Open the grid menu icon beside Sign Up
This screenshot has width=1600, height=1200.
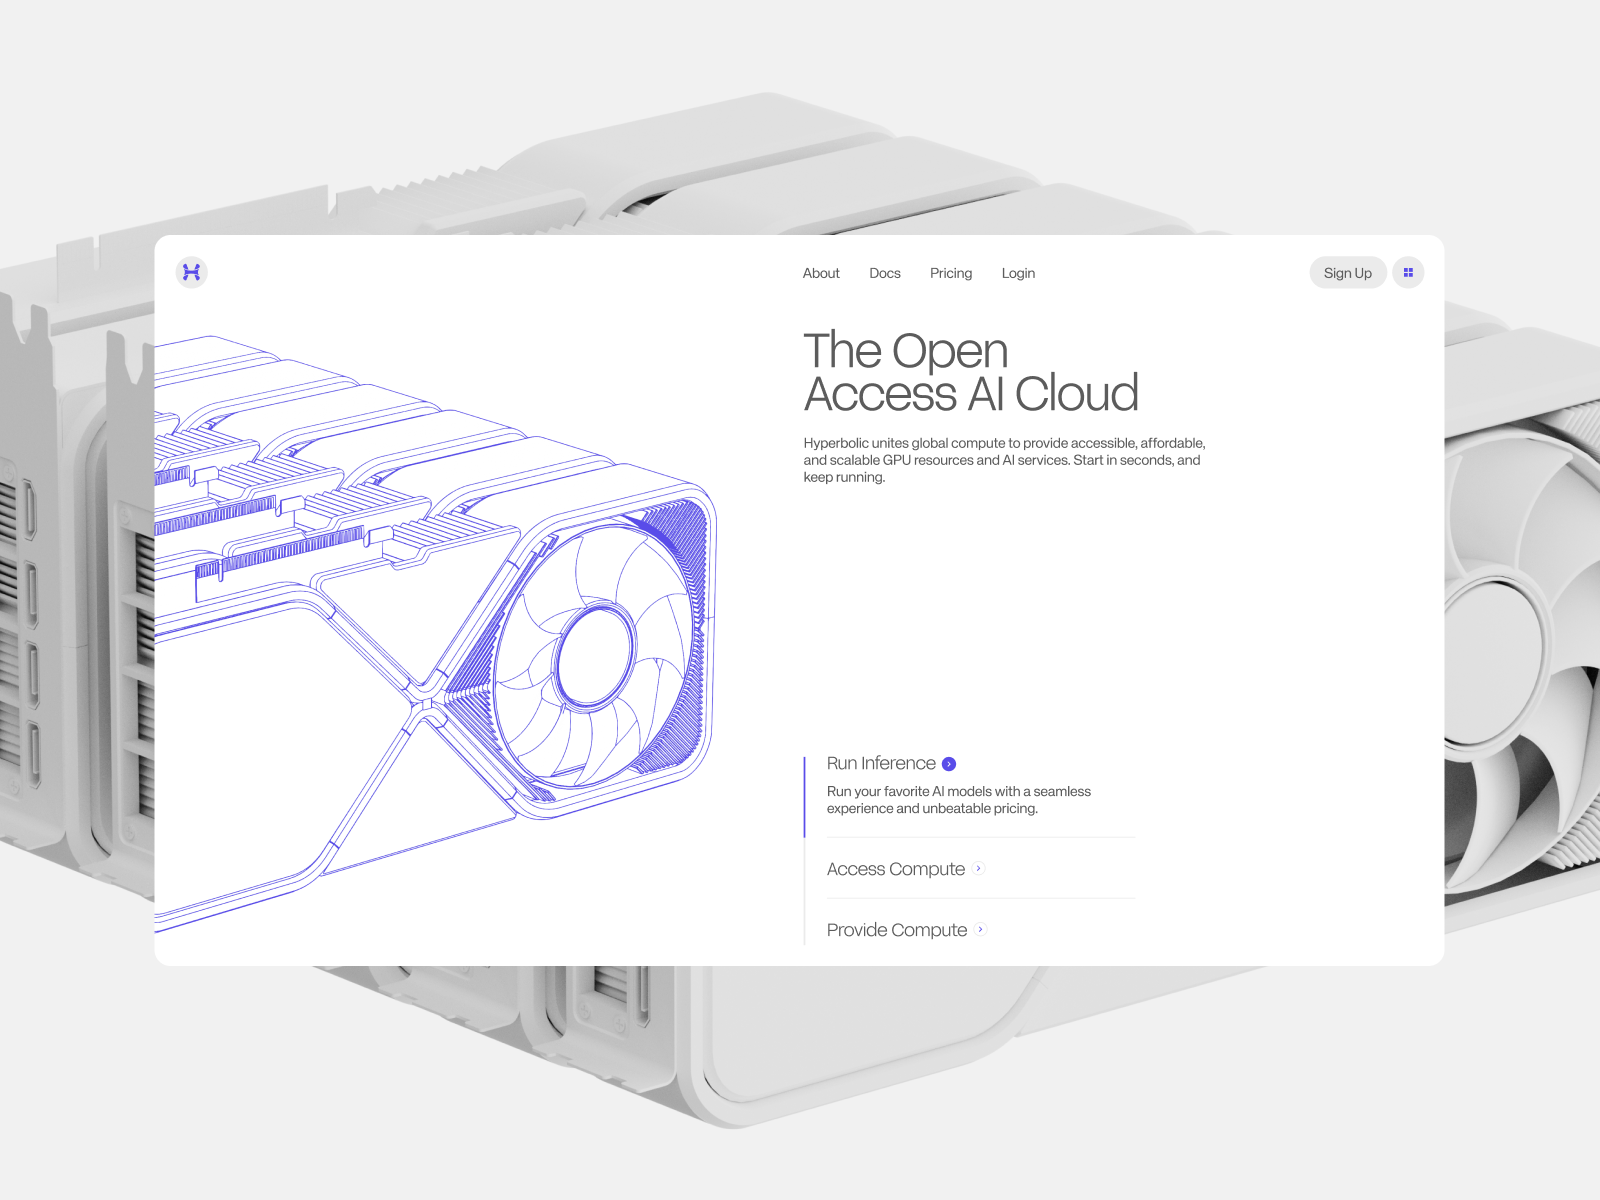pos(1408,272)
